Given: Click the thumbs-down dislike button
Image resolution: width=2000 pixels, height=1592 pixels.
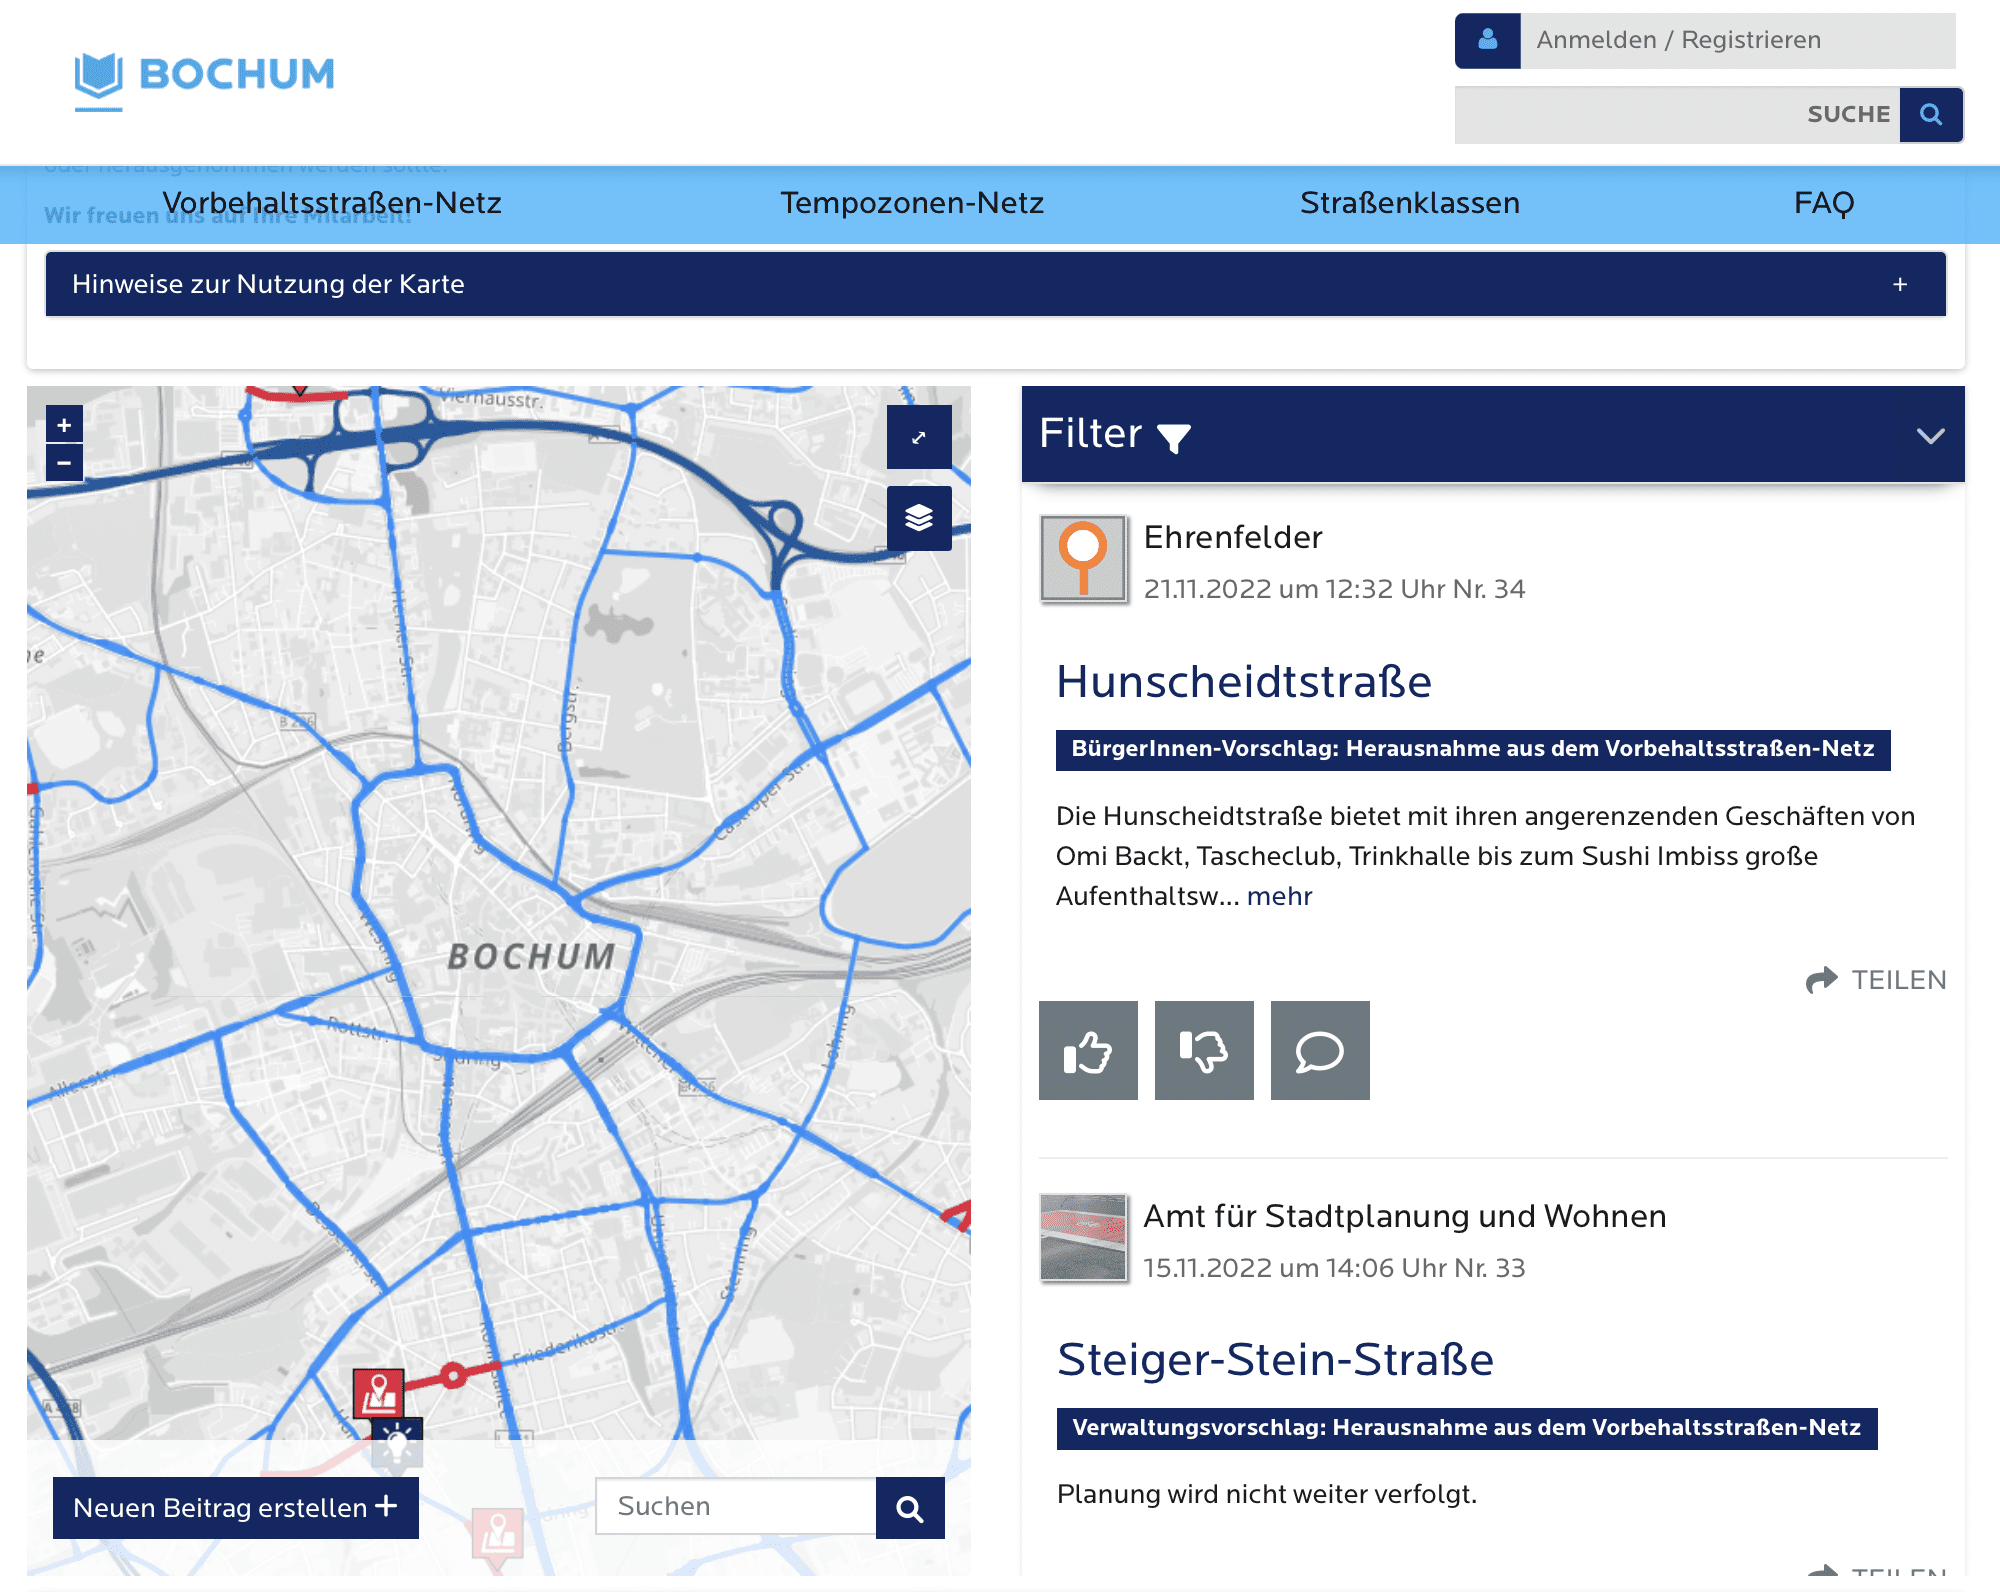Looking at the screenshot, I should click(x=1204, y=1050).
